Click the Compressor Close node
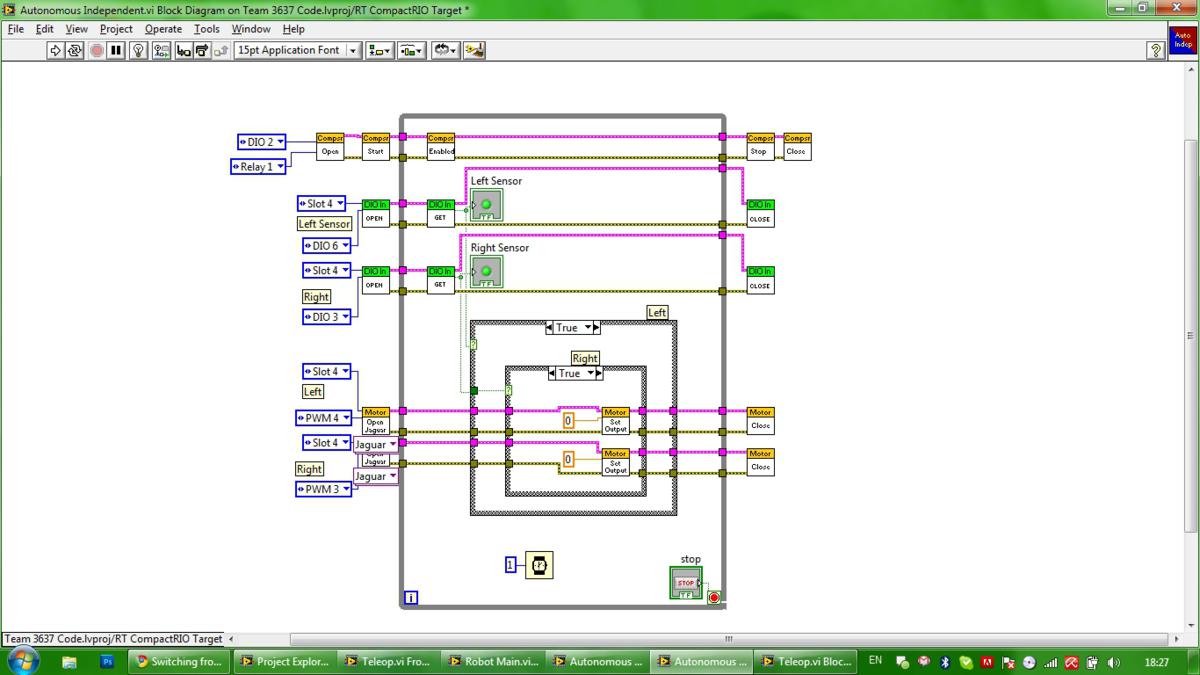 point(797,146)
